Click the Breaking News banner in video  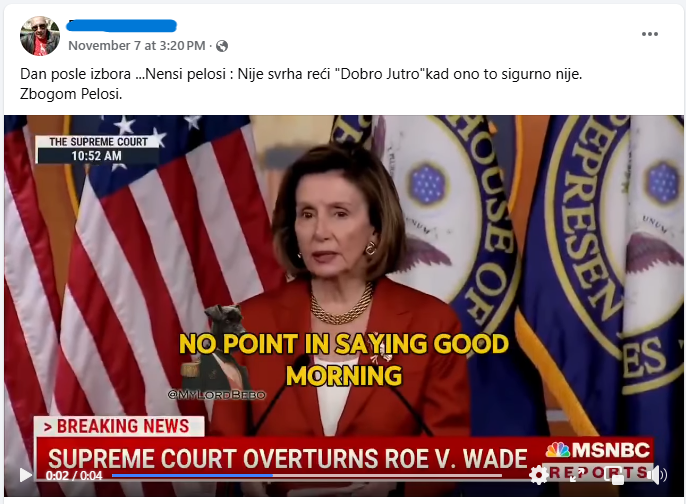tap(119, 426)
